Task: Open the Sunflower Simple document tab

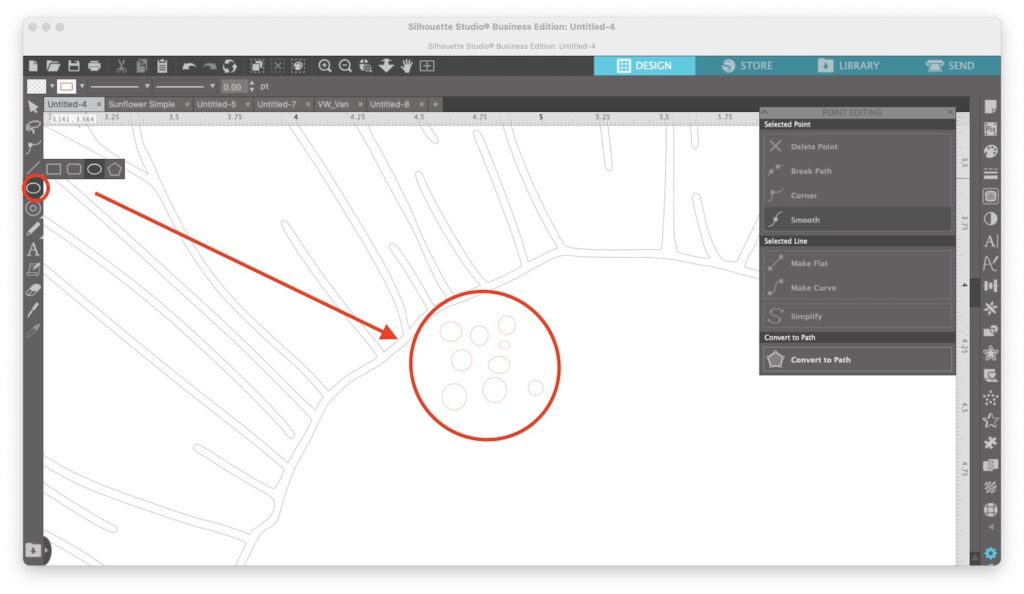Action: tap(142, 104)
